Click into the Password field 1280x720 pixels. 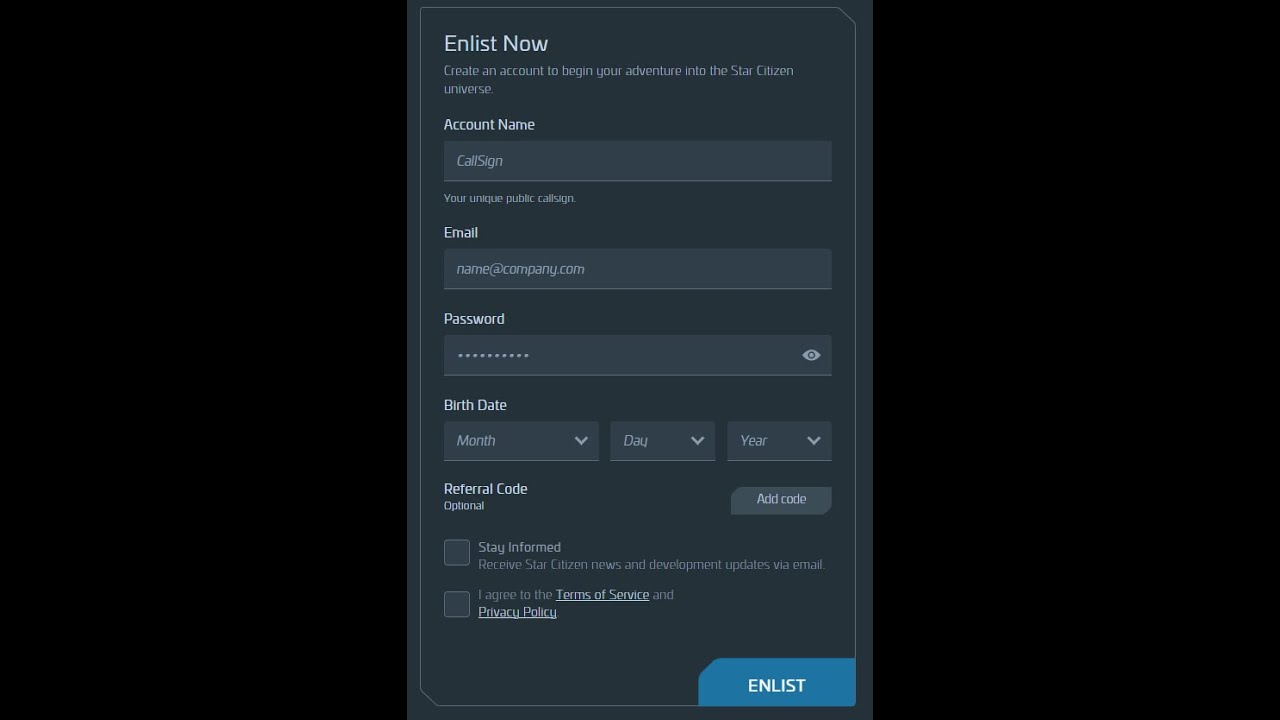click(x=620, y=355)
